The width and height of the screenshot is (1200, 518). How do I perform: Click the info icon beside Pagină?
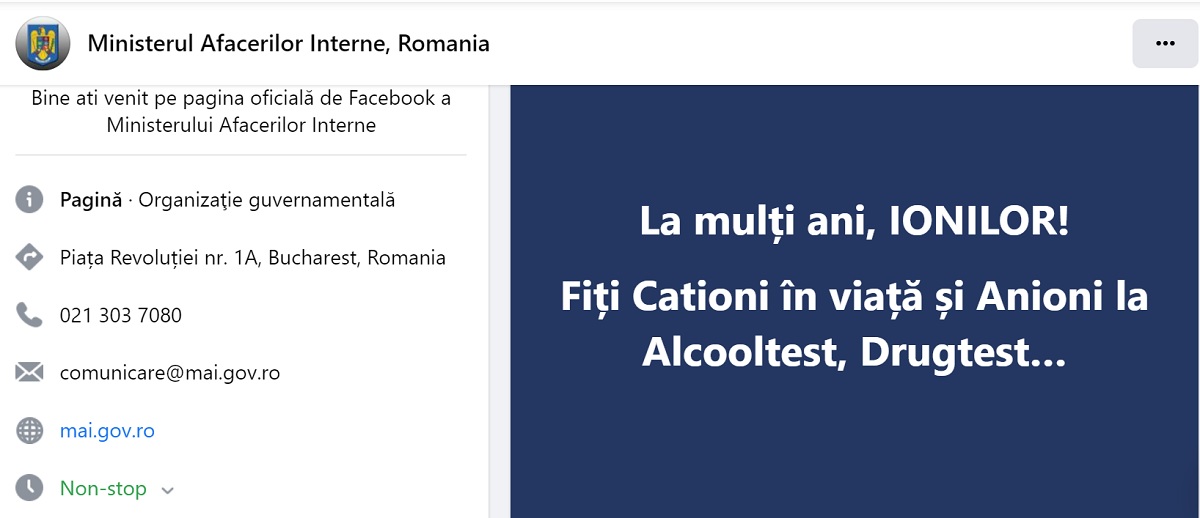(30, 200)
